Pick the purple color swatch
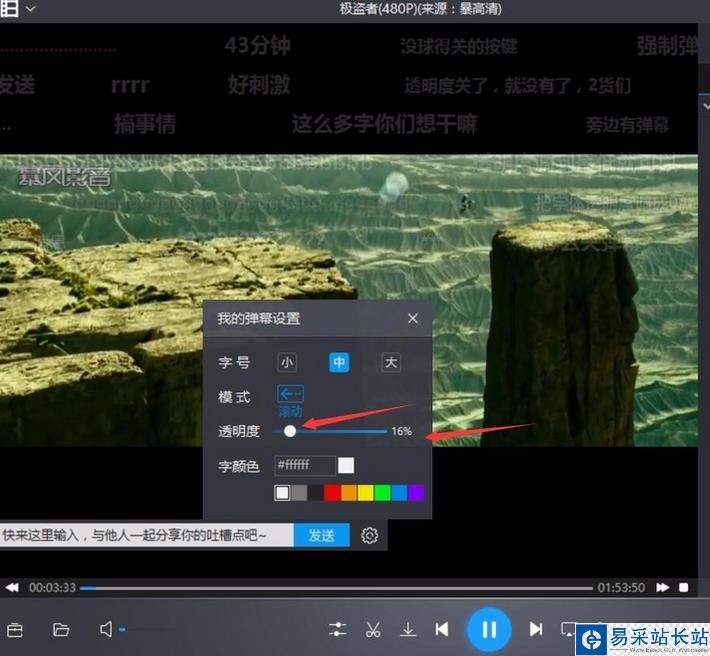Viewport: 710px width, 656px height. 416,493
